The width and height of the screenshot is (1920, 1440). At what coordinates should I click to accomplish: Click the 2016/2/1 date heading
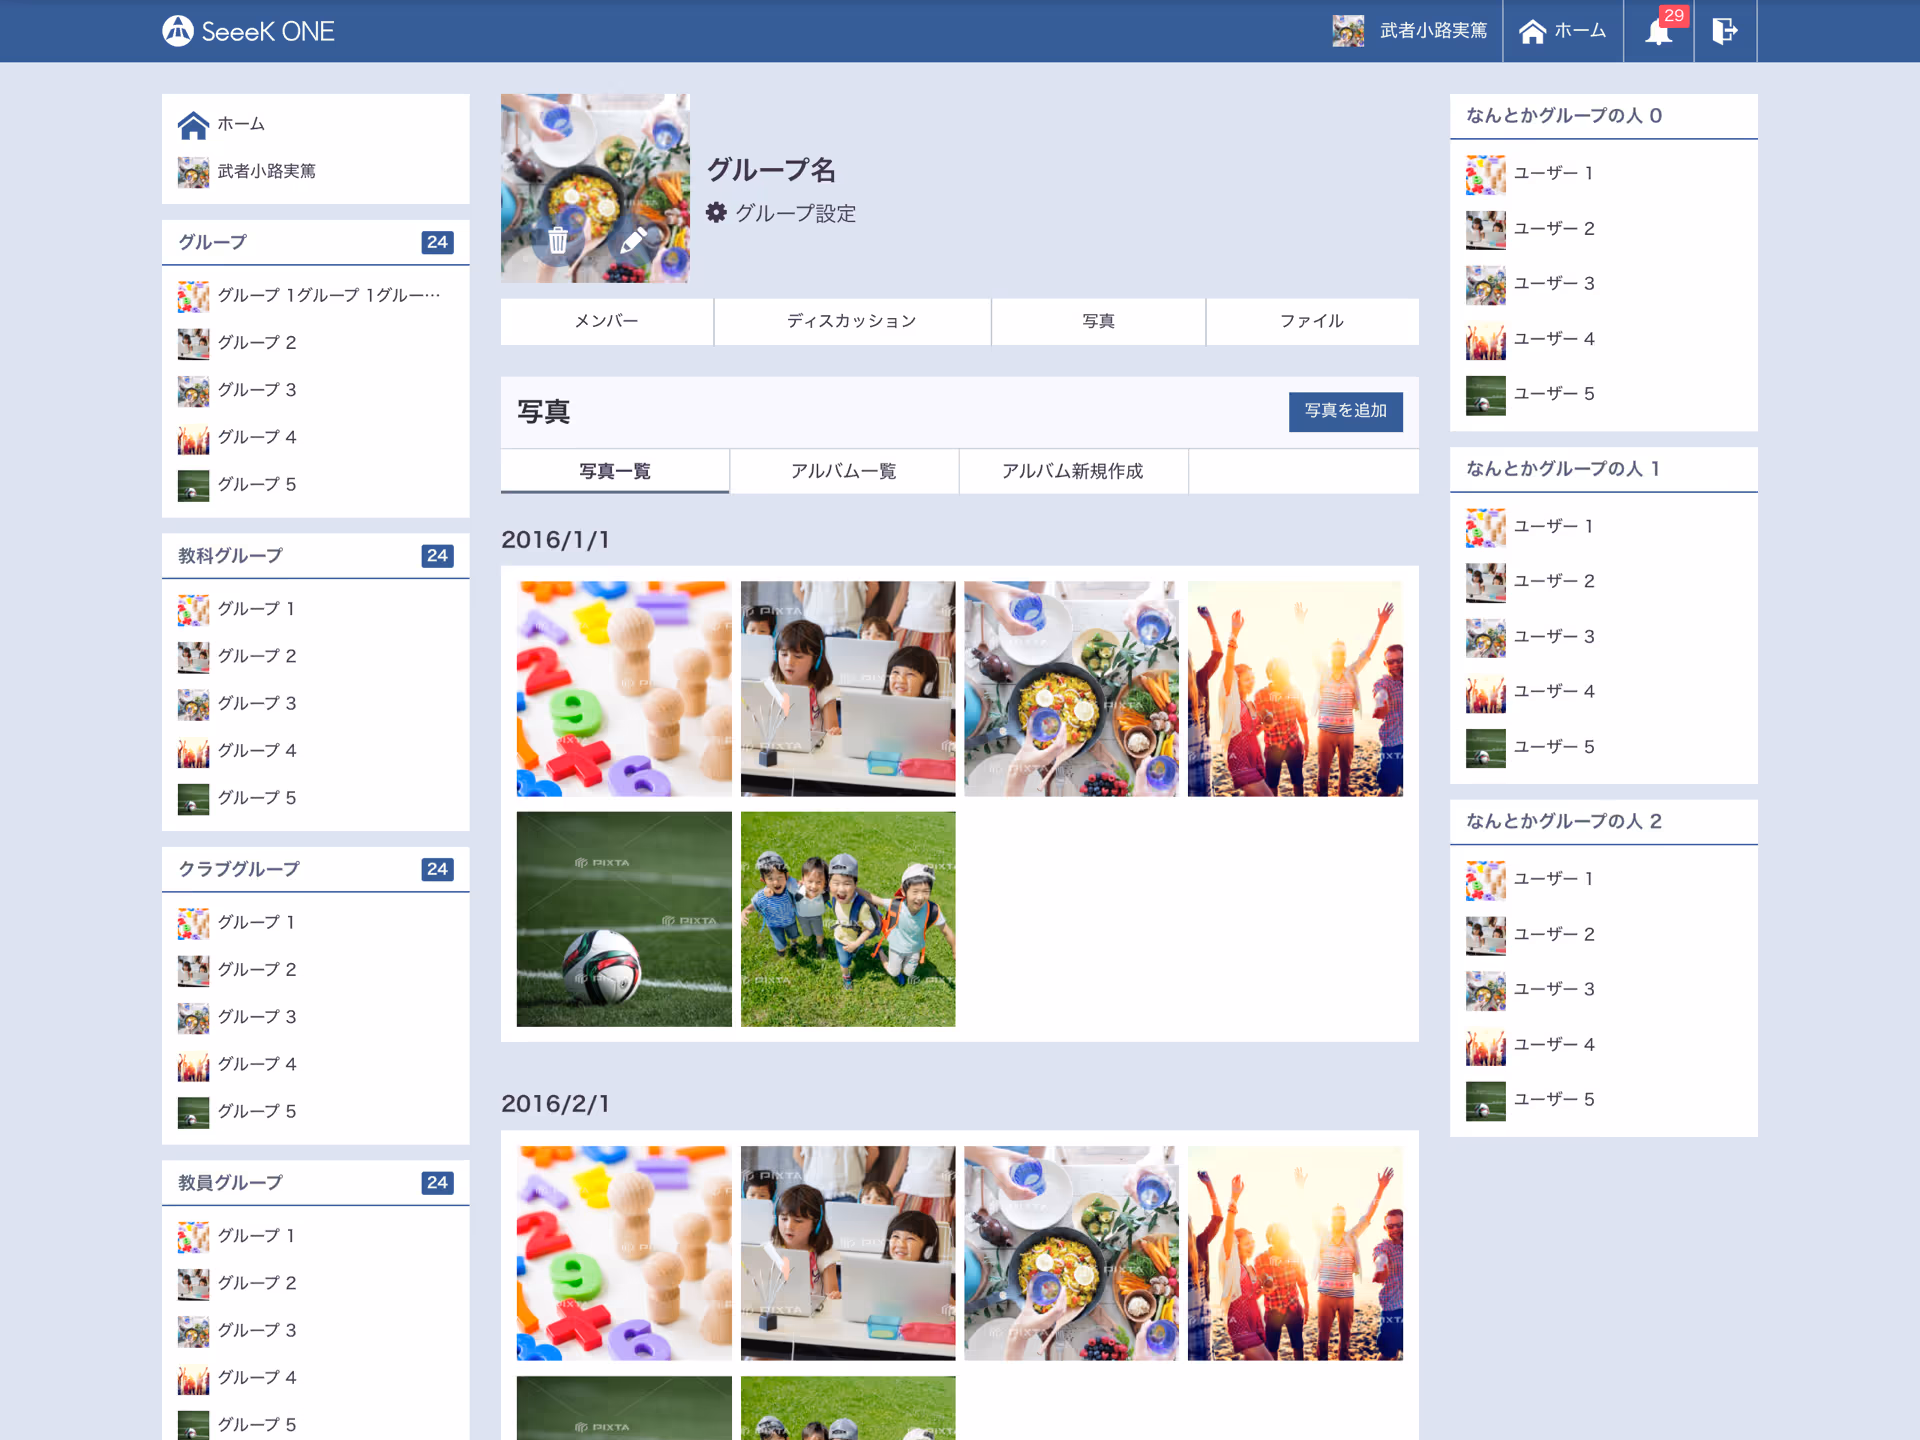point(555,1104)
